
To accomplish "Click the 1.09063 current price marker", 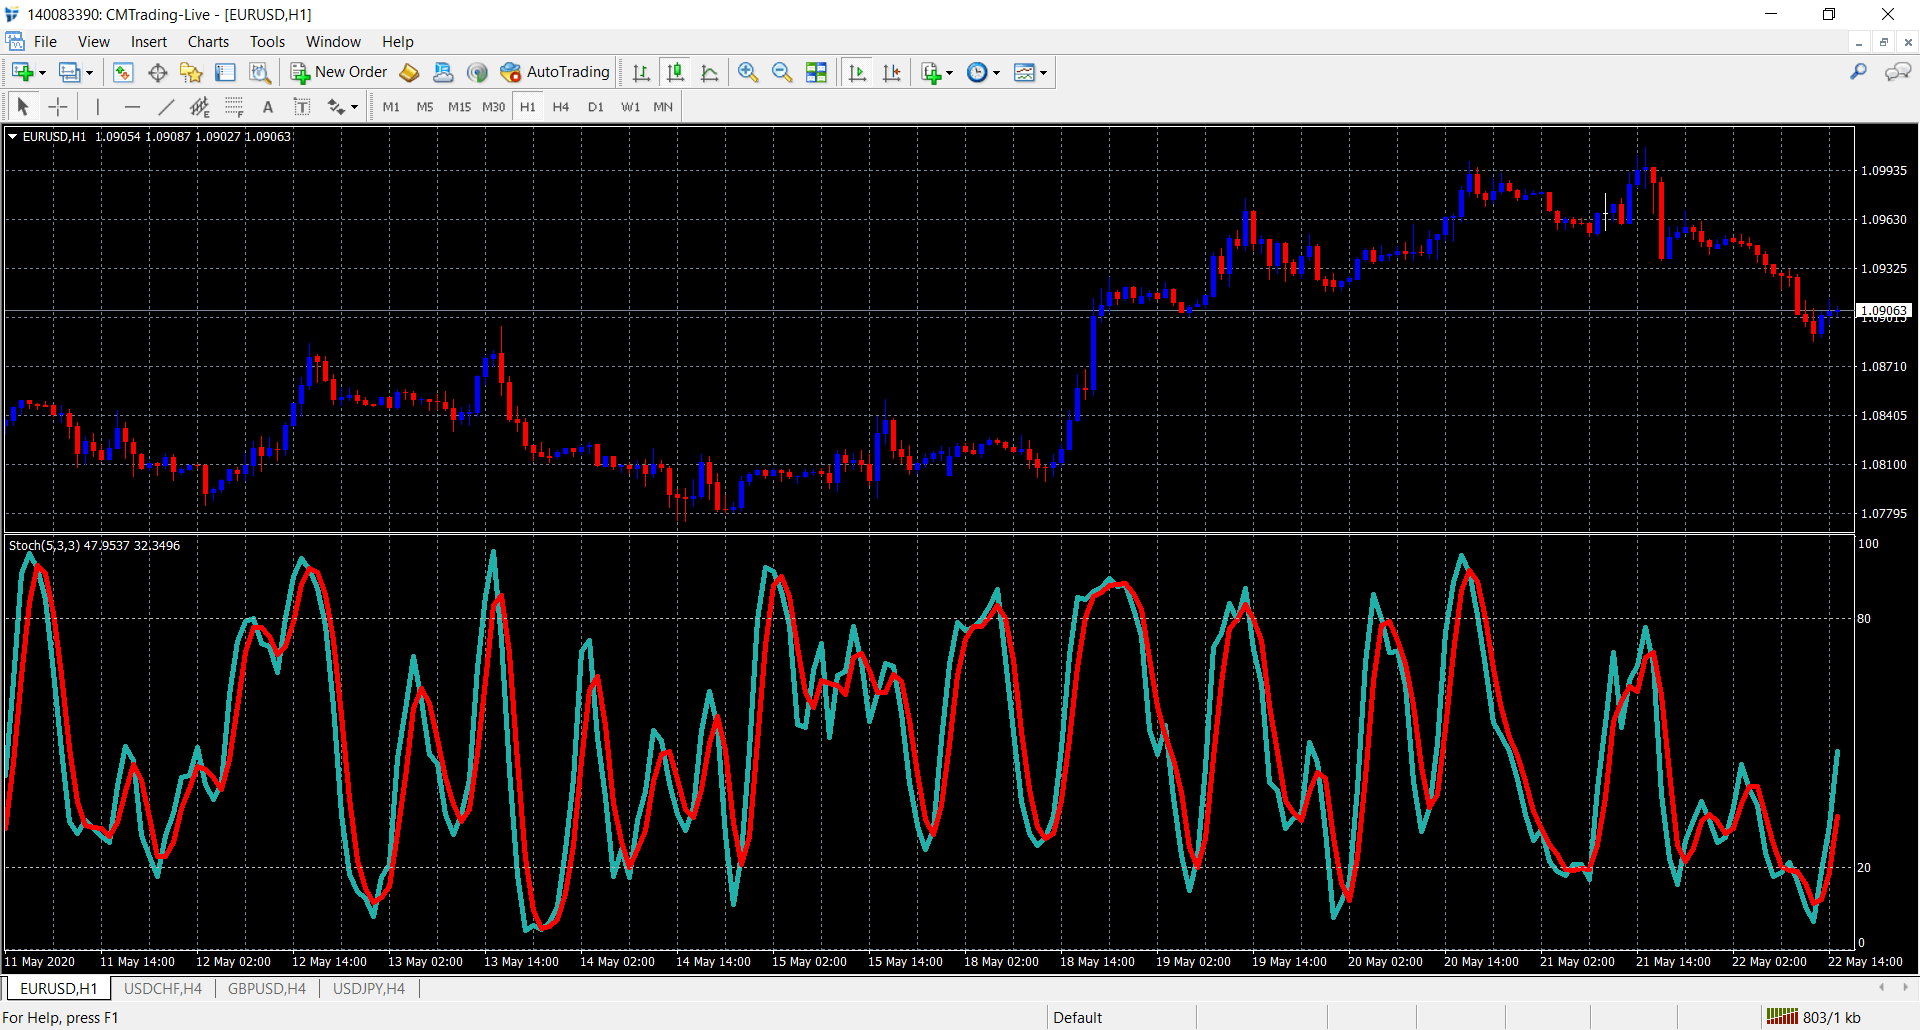I will coord(1883,310).
